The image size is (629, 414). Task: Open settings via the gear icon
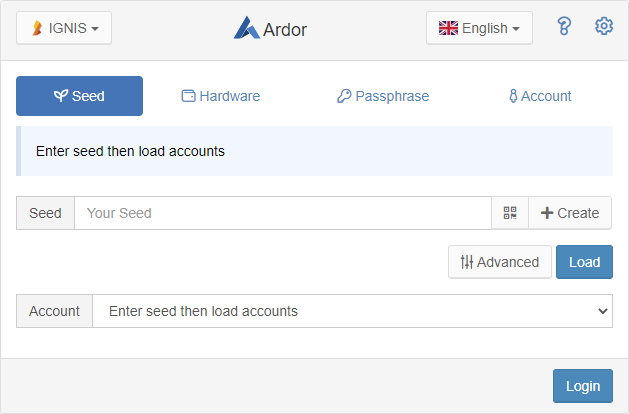coord(604,26)
